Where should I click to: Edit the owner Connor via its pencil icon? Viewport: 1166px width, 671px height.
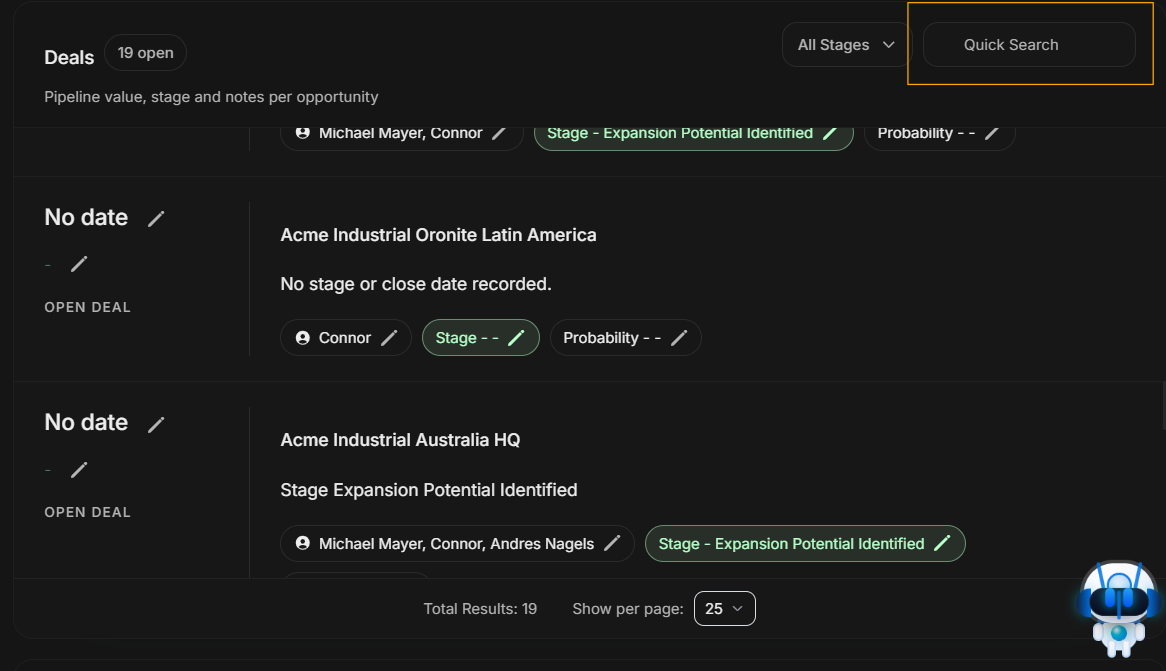389,338
